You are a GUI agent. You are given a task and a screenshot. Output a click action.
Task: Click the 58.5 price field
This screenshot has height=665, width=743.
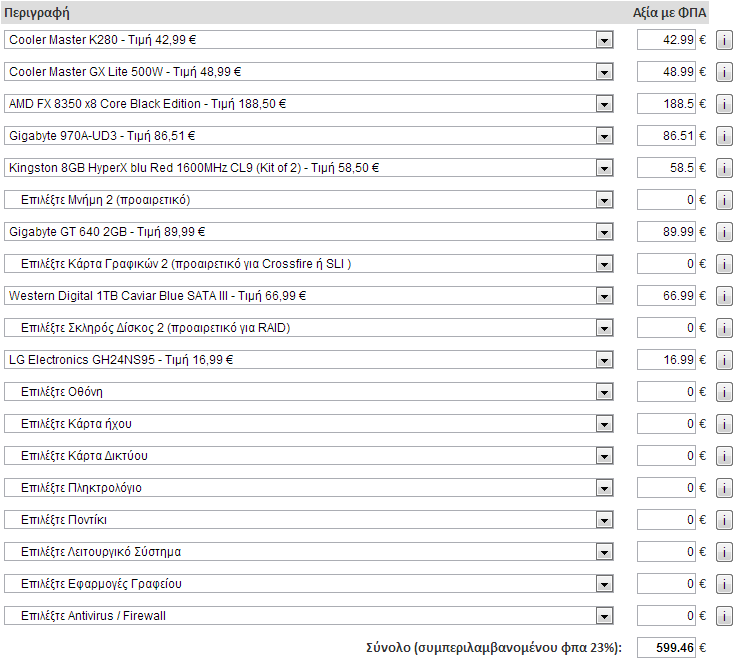[x=666, y=168]
